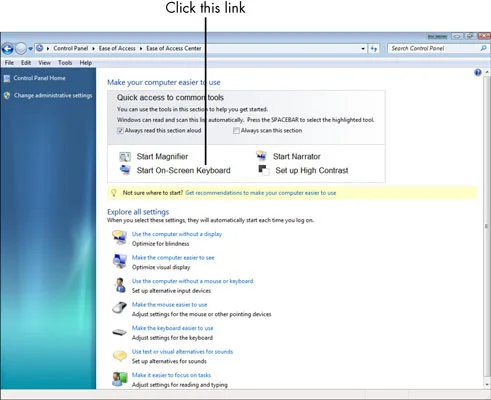Open Get recommendations to make computer easier link

261,193
